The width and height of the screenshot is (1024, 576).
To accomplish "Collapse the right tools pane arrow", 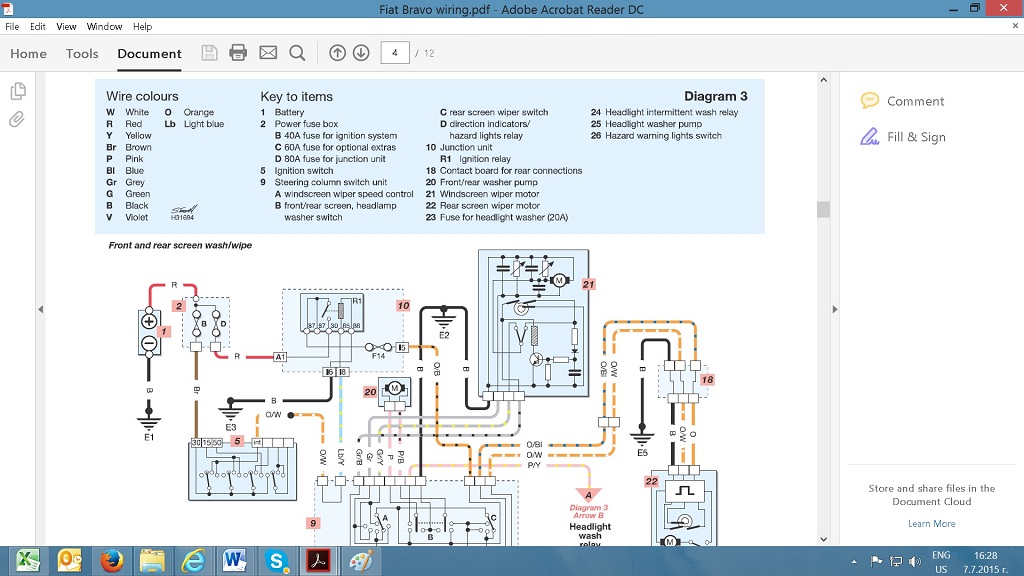I will tap(836, 309).
